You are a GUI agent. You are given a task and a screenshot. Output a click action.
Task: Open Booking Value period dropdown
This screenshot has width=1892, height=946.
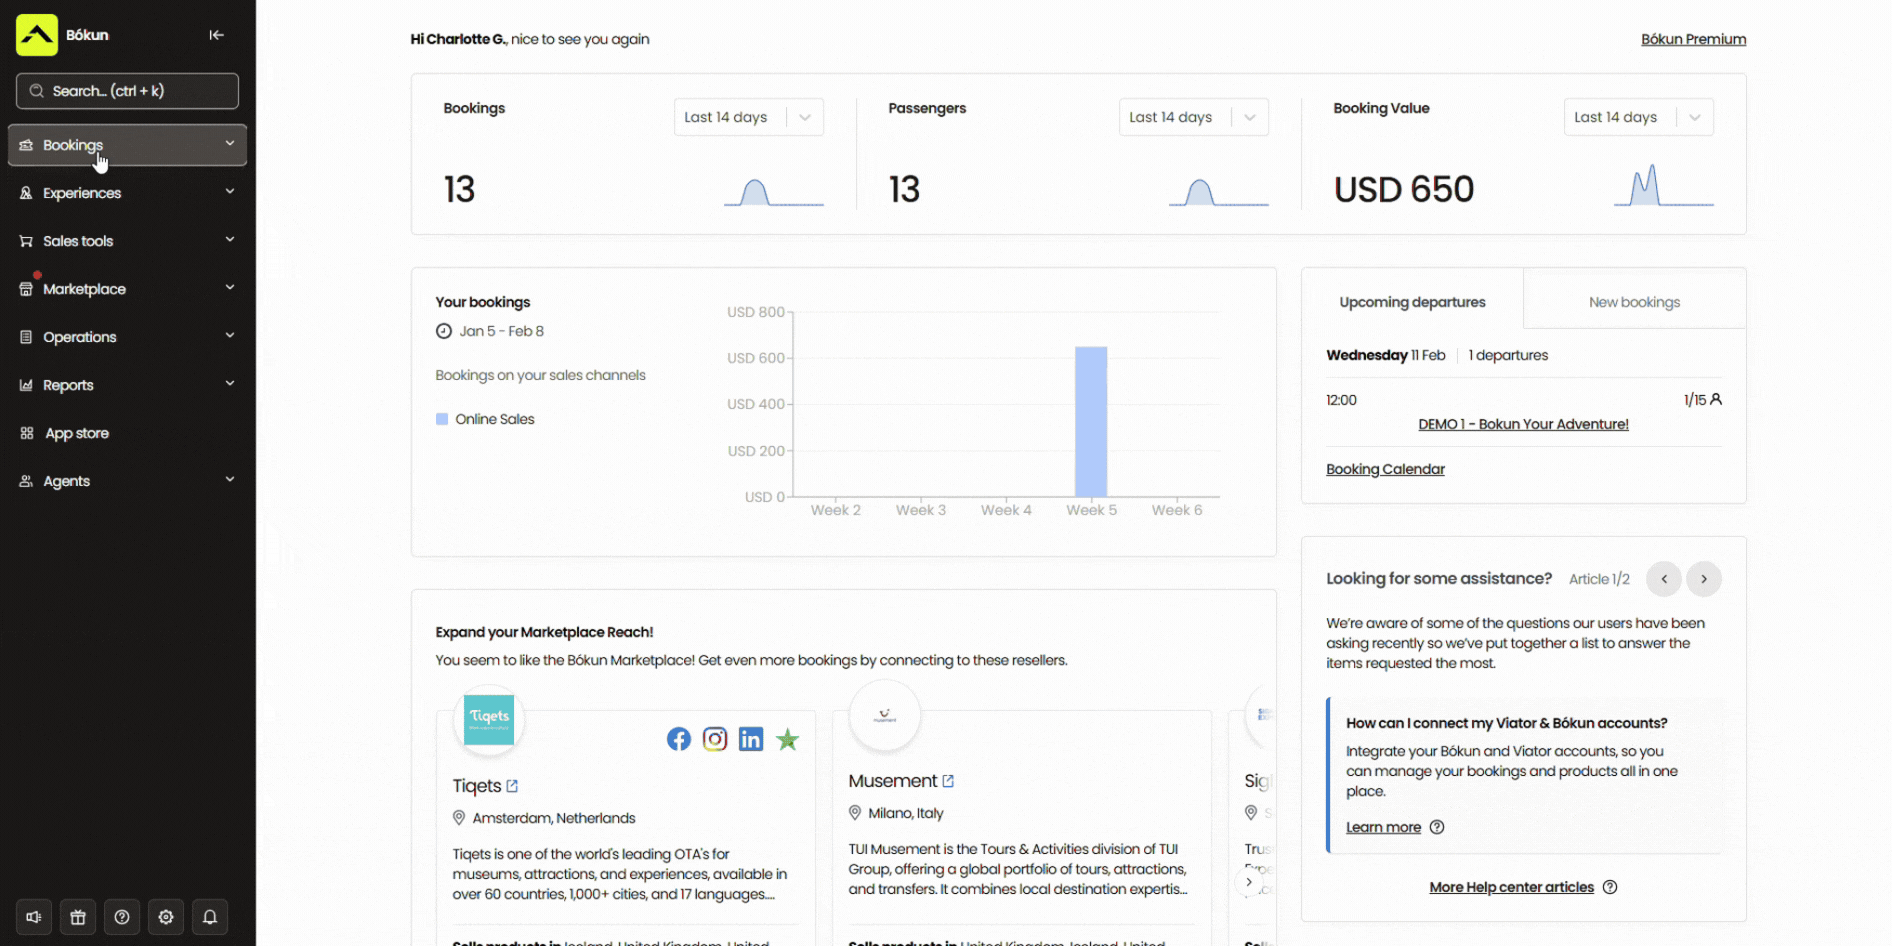(x=1638, y=117)
